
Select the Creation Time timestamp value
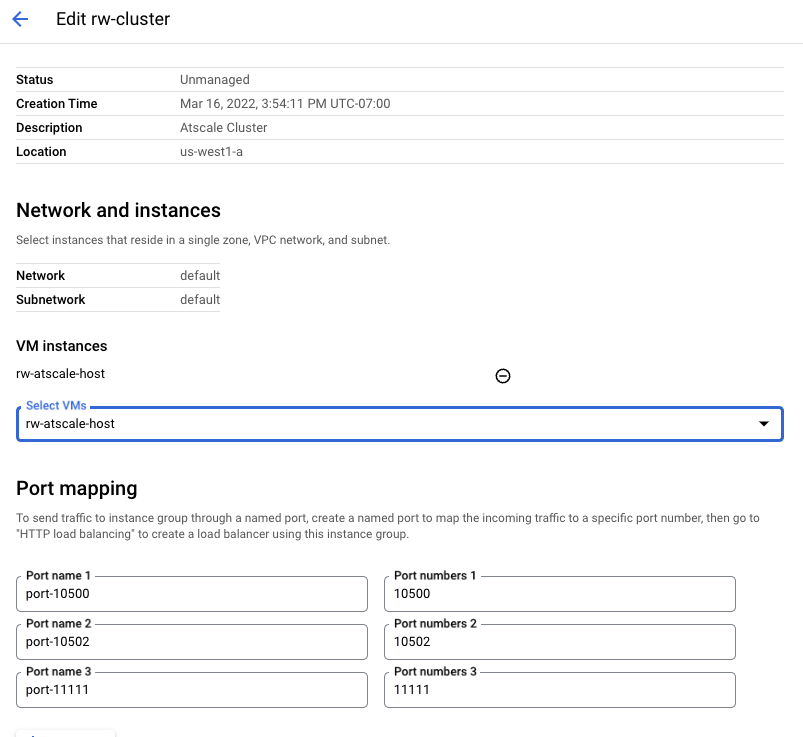pos(285,103)
